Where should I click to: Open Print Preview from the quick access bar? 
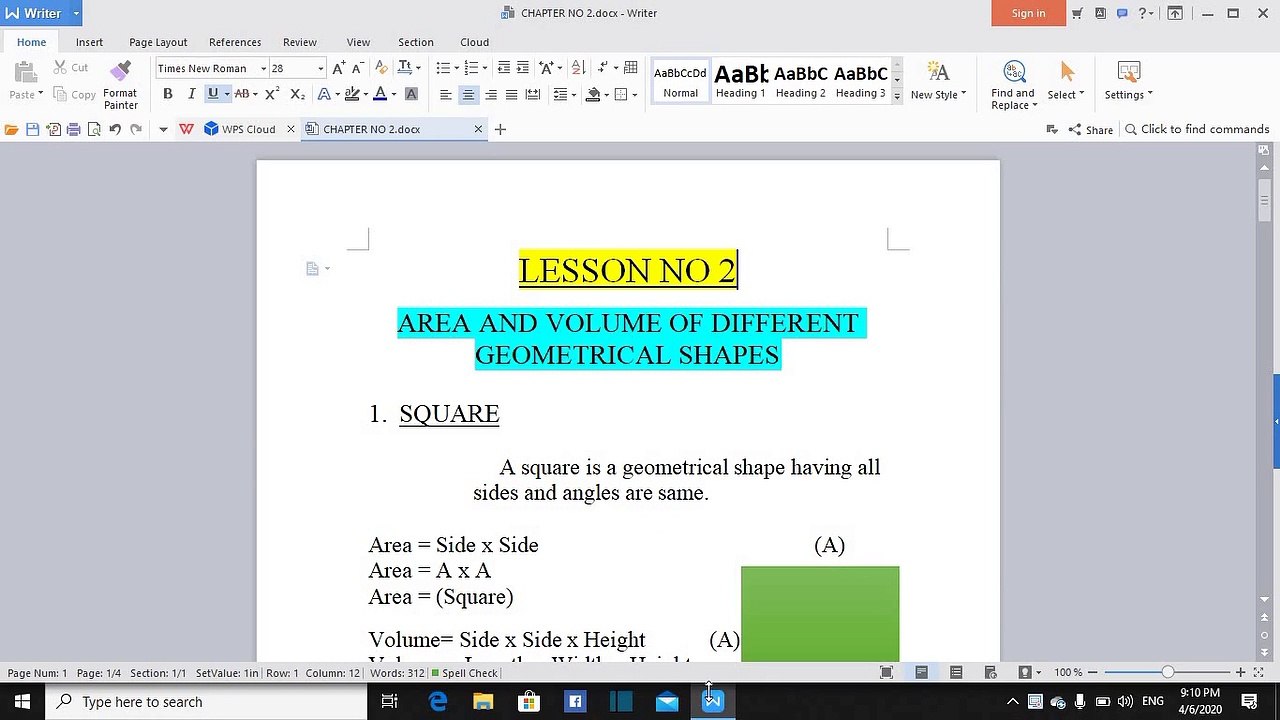point(94,129)
